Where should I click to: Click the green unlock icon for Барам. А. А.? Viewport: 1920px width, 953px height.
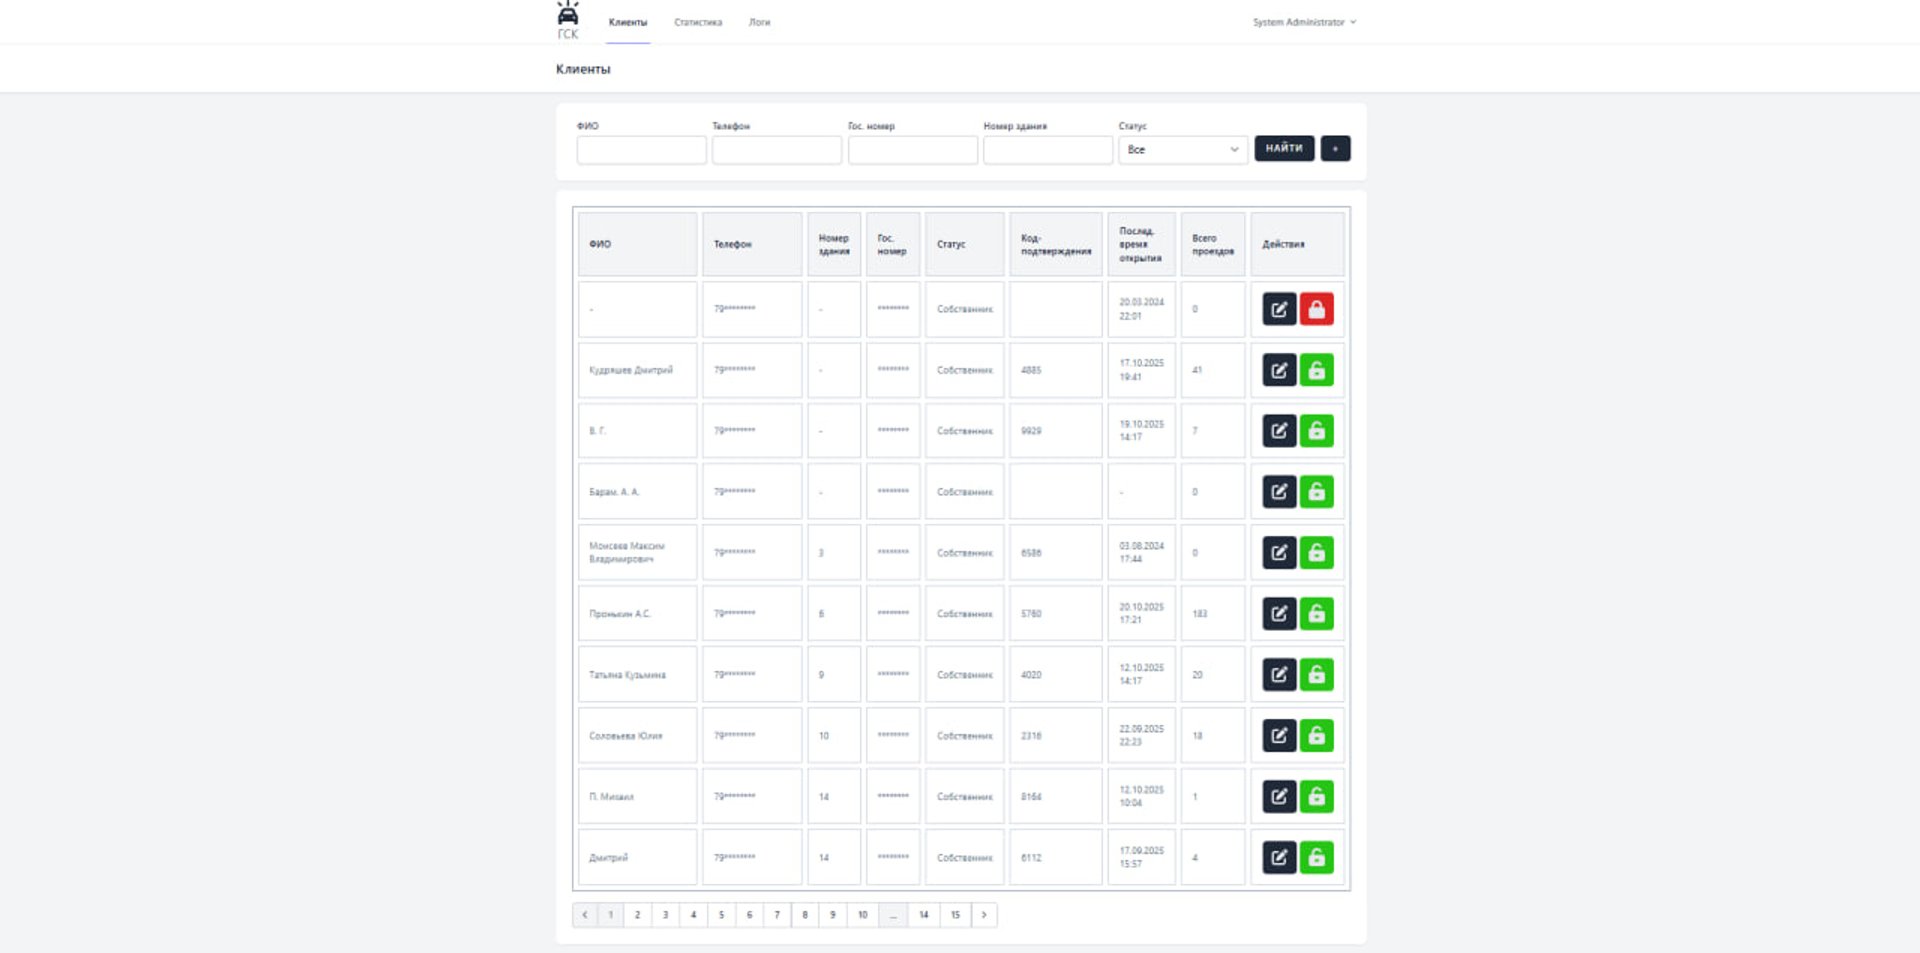(x=1316, y=492)
